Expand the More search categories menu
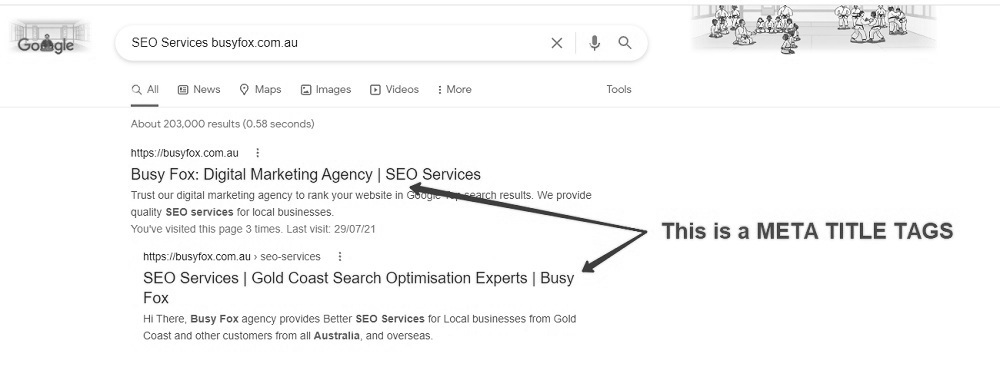The image size is (1000, 367). click(x=454, y=89)
